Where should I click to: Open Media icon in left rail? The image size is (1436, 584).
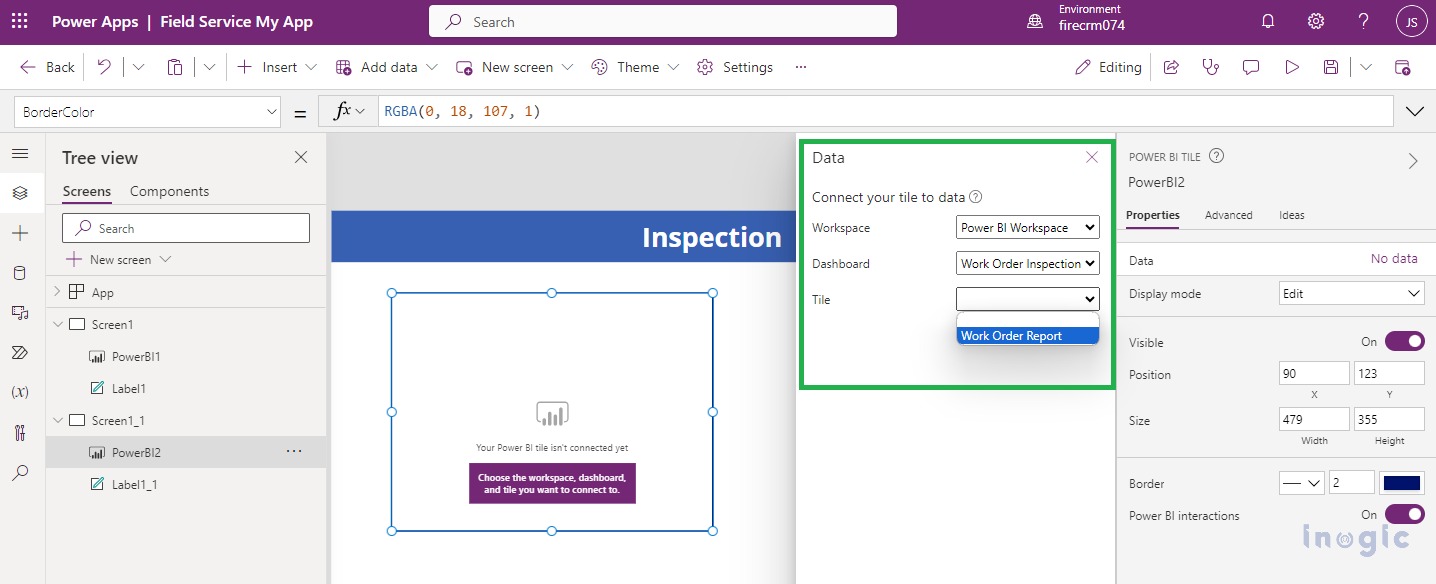pyautogui.click(x=20, y=313)
